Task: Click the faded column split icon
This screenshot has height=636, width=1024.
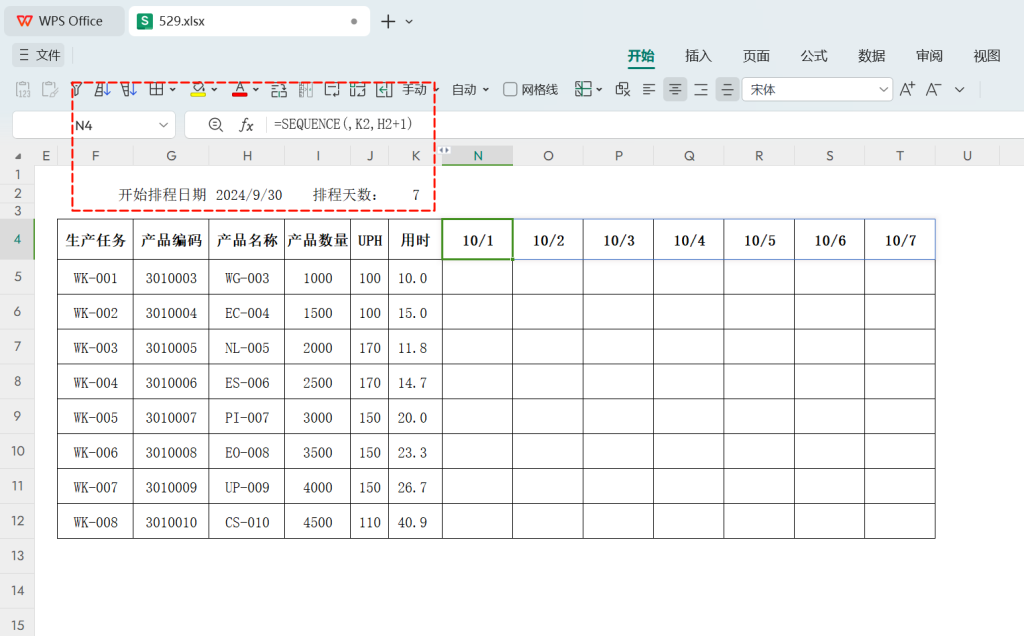Action: (x=306, y=89)
